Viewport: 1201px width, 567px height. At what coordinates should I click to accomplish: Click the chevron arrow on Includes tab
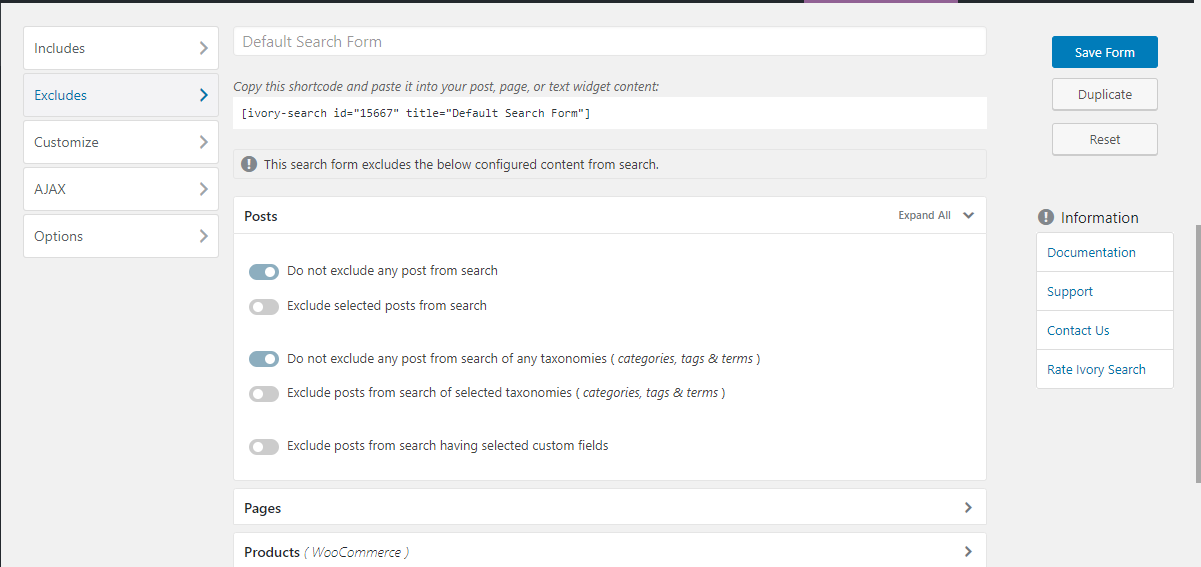[x=203, y=48]
